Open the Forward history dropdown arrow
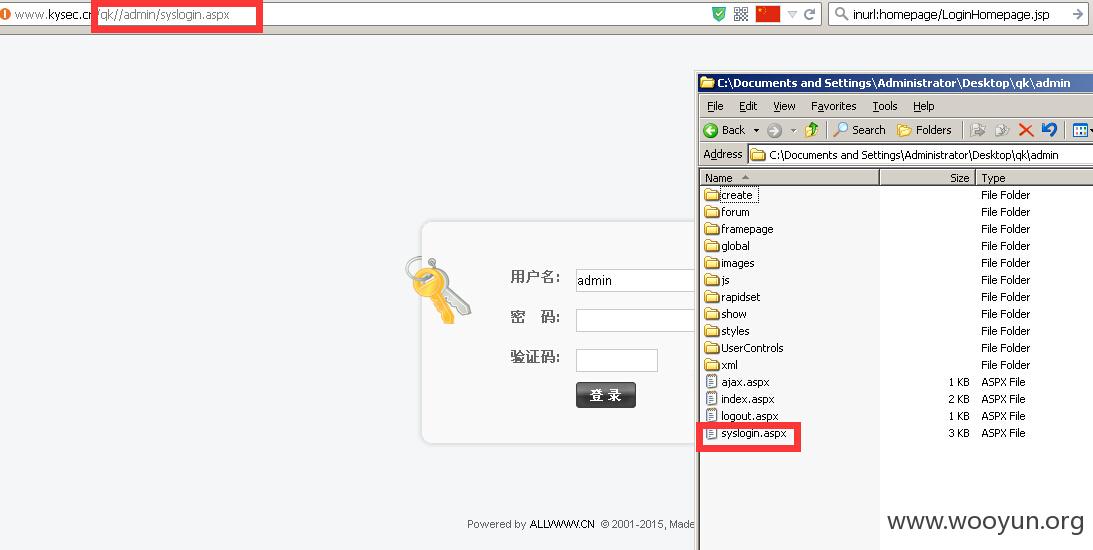The width and height of the screenshot is (1093, 550). 793,130
